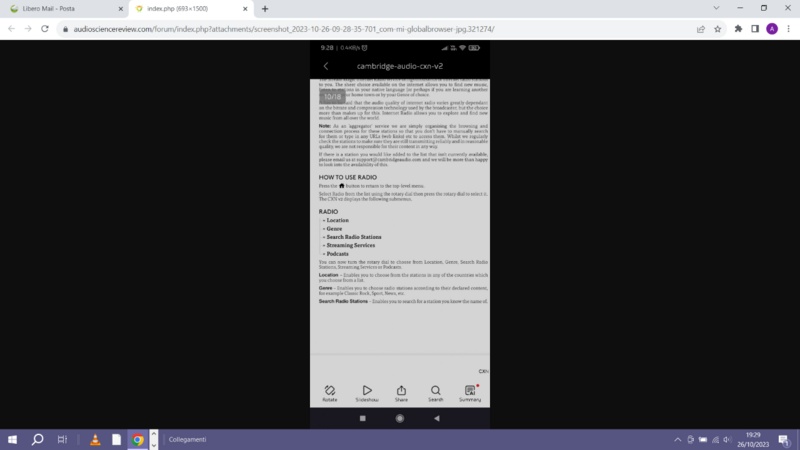
Task: Tap the Android home circle button
Action: (x=399, y=418)
